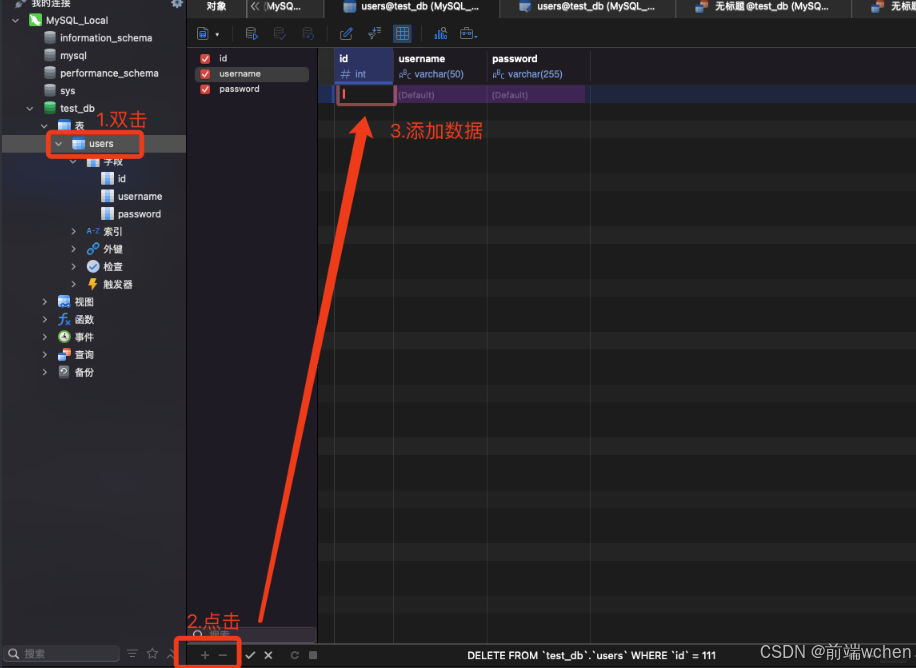Select the information_schema database

(x=106, y=38)
